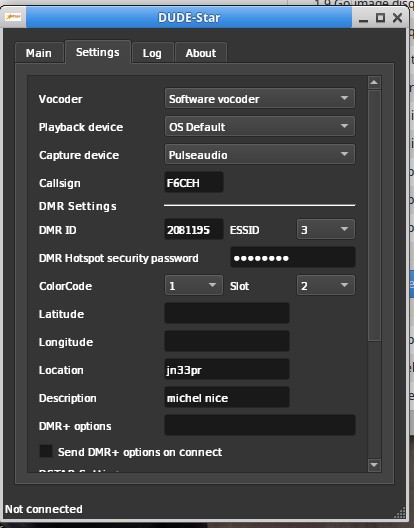The image size is (414, 528).
Task: Focus the DMR Hotspot security password field
Action: coord(293,257)
